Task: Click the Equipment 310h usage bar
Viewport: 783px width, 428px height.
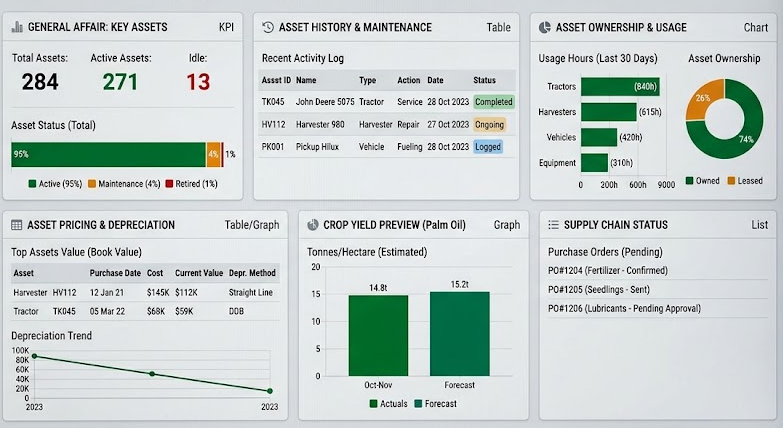Action: [594, 163]
